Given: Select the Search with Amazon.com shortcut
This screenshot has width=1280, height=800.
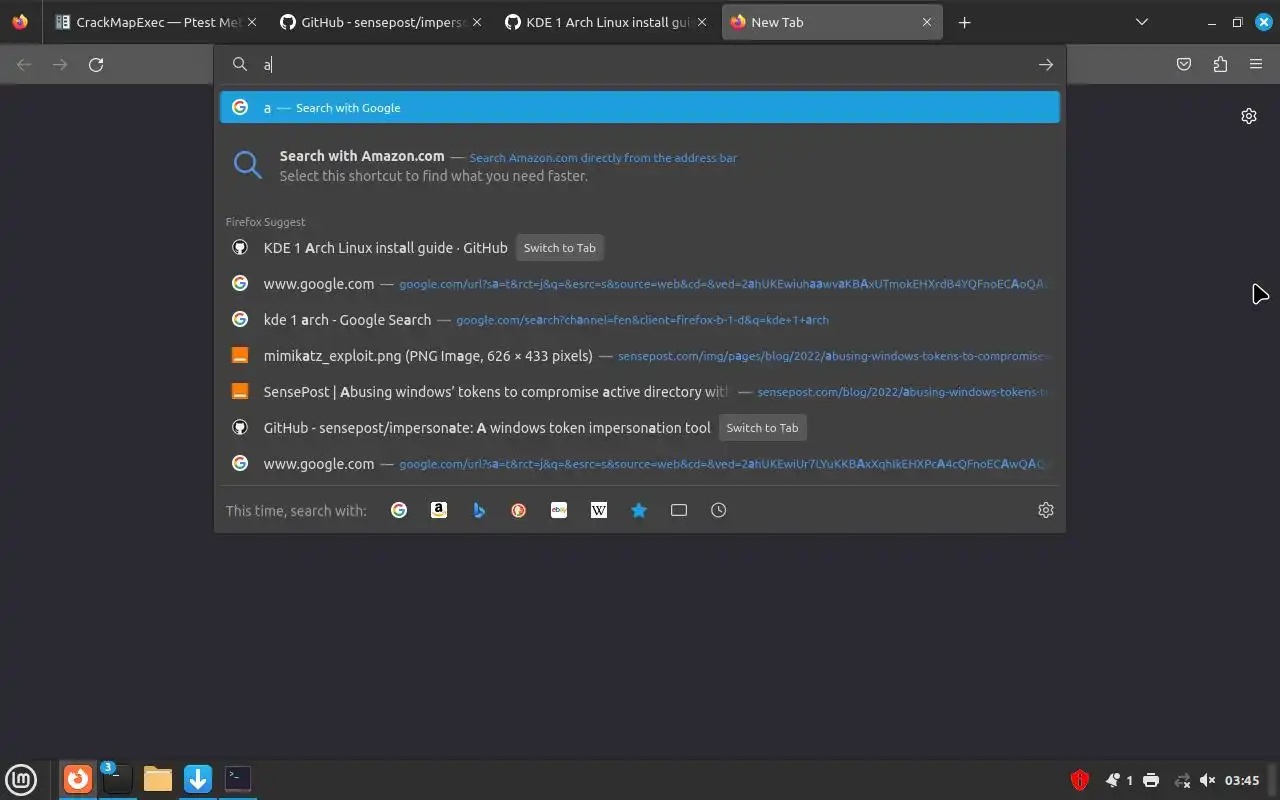Looking at the screenshot, I should click(640, 165).
